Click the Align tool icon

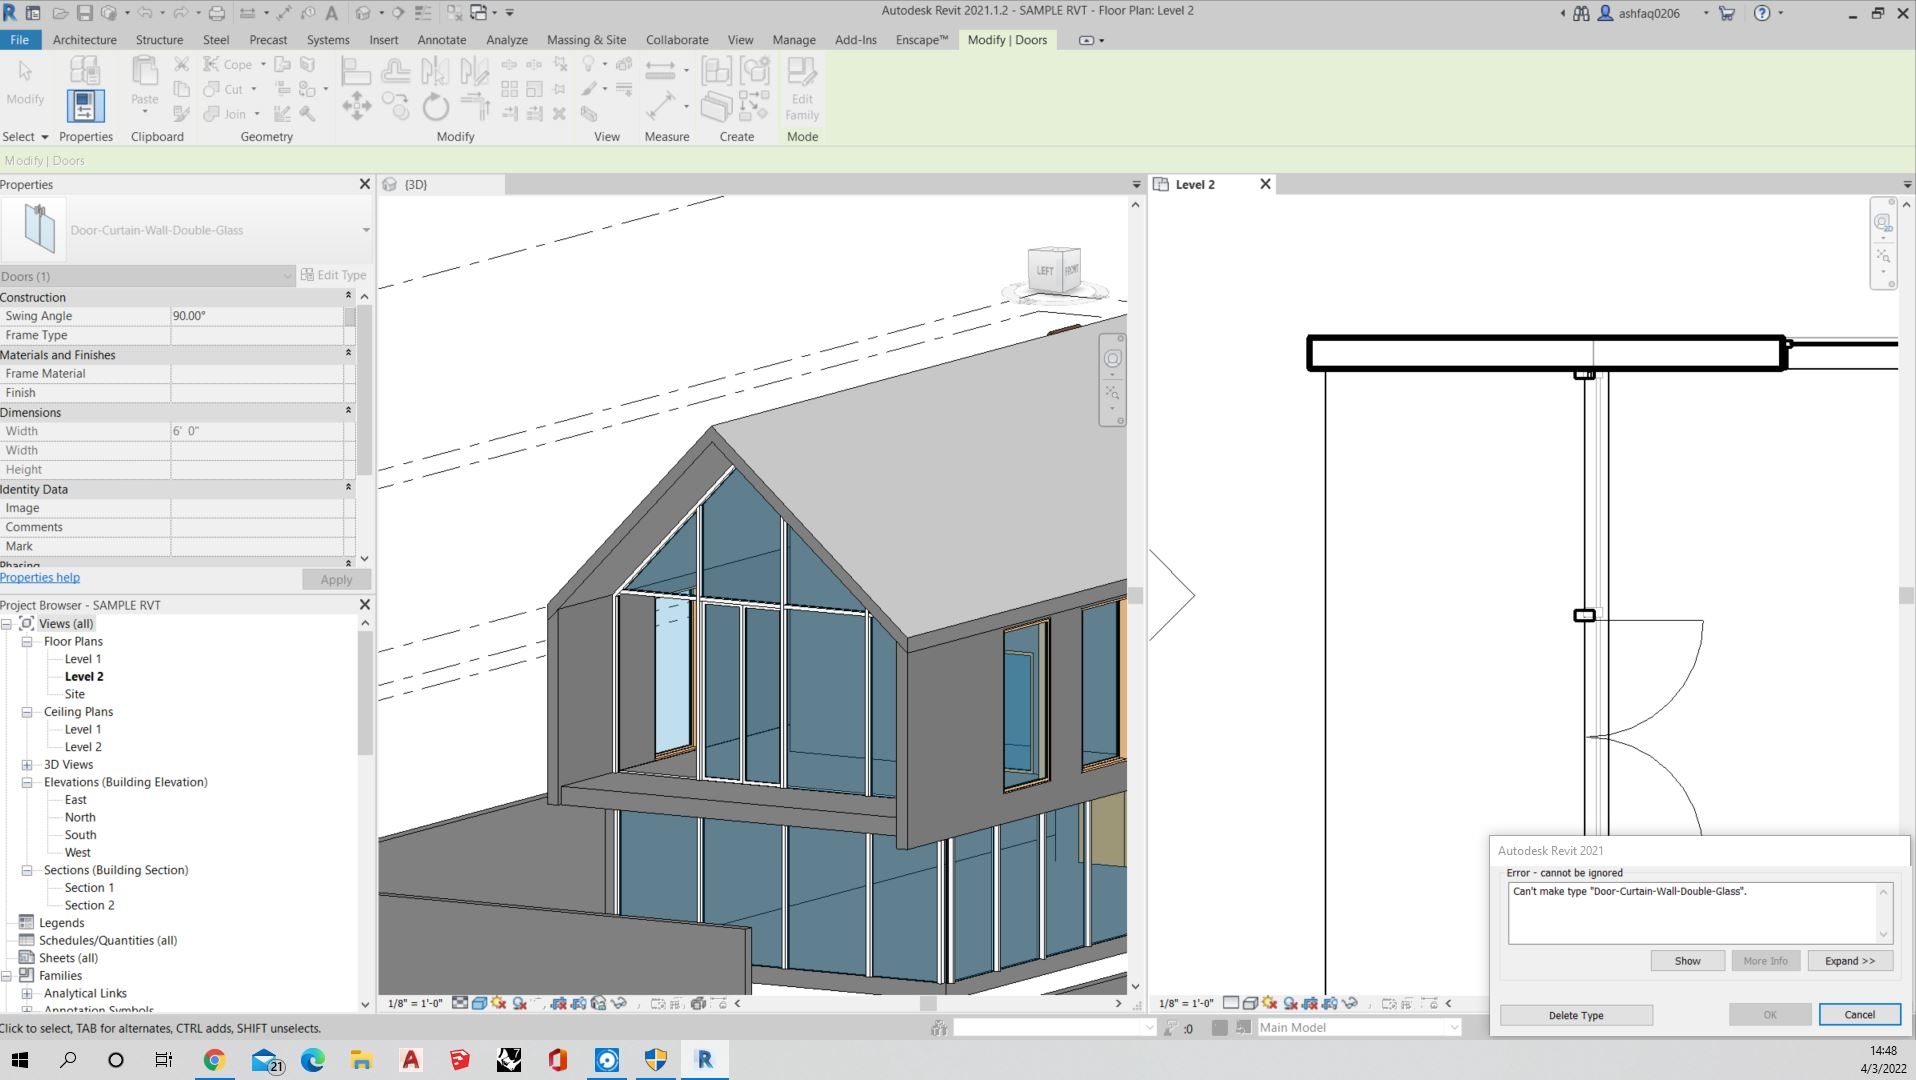click(x=355, y=70)
